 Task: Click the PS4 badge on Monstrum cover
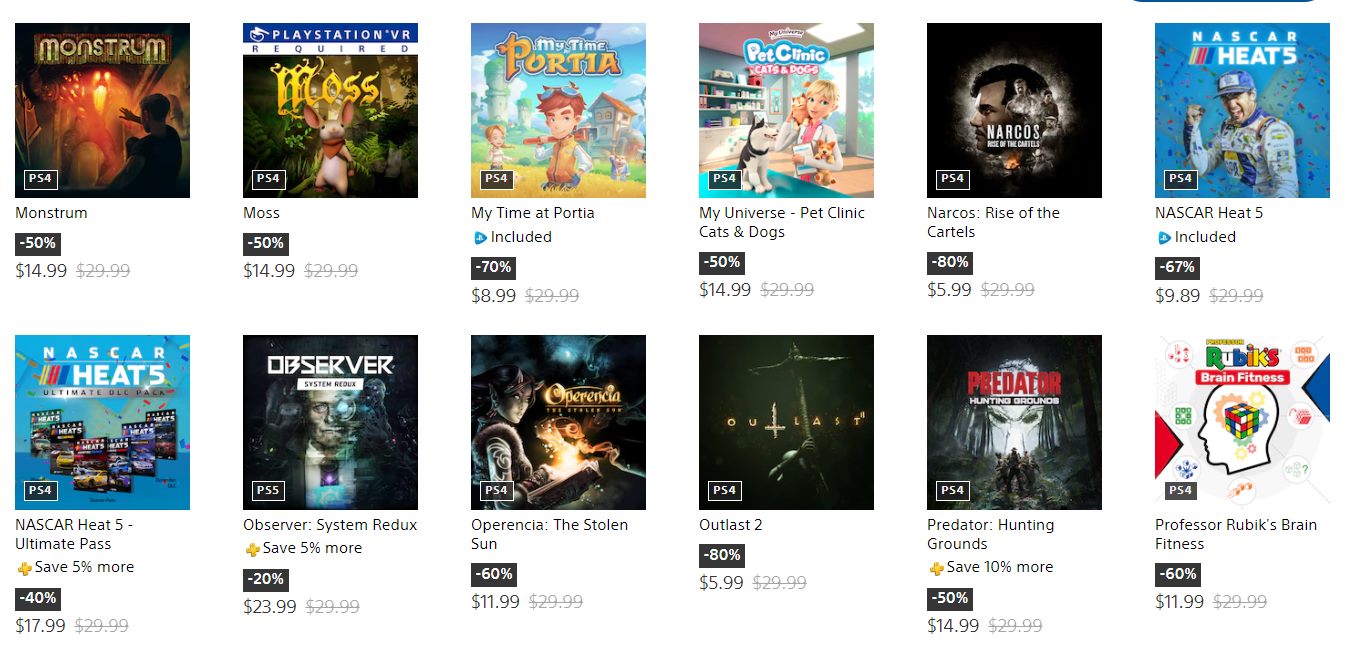pos(40,179)
